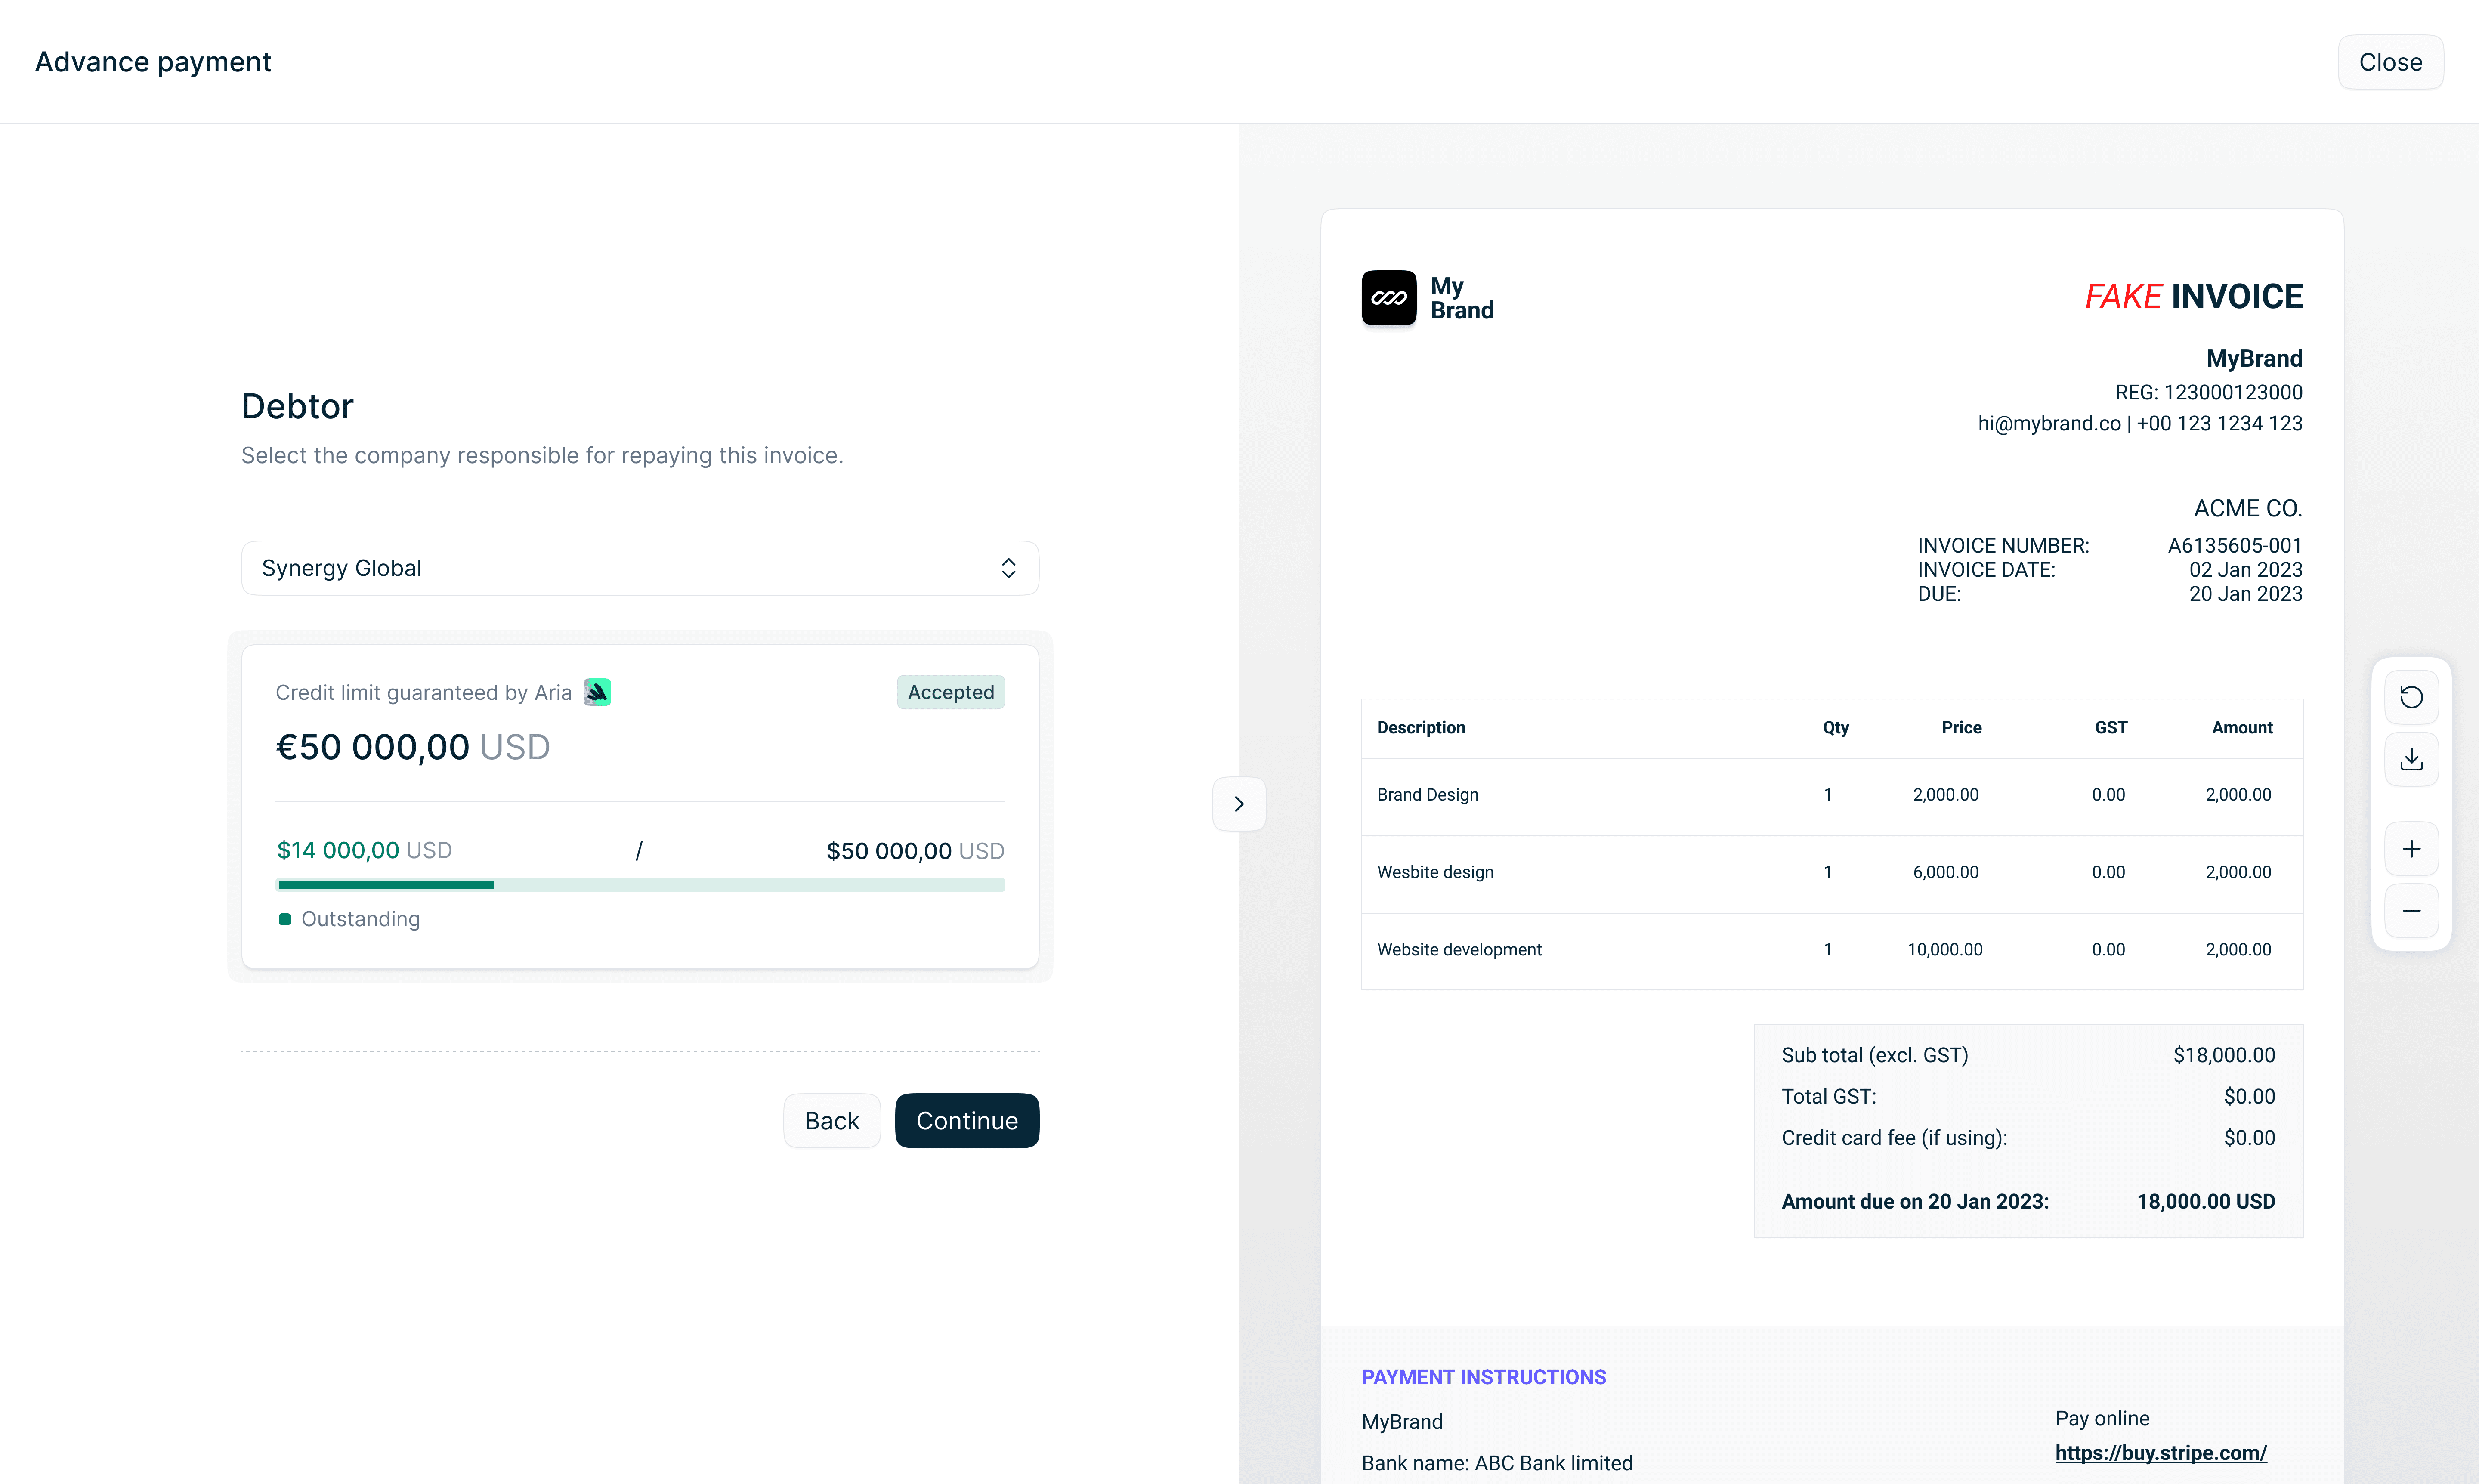Collapse the invoice panel with the chevron
This screenshot has height=1484, width=2479.
pyautogui.click(x=1239, y=804)
